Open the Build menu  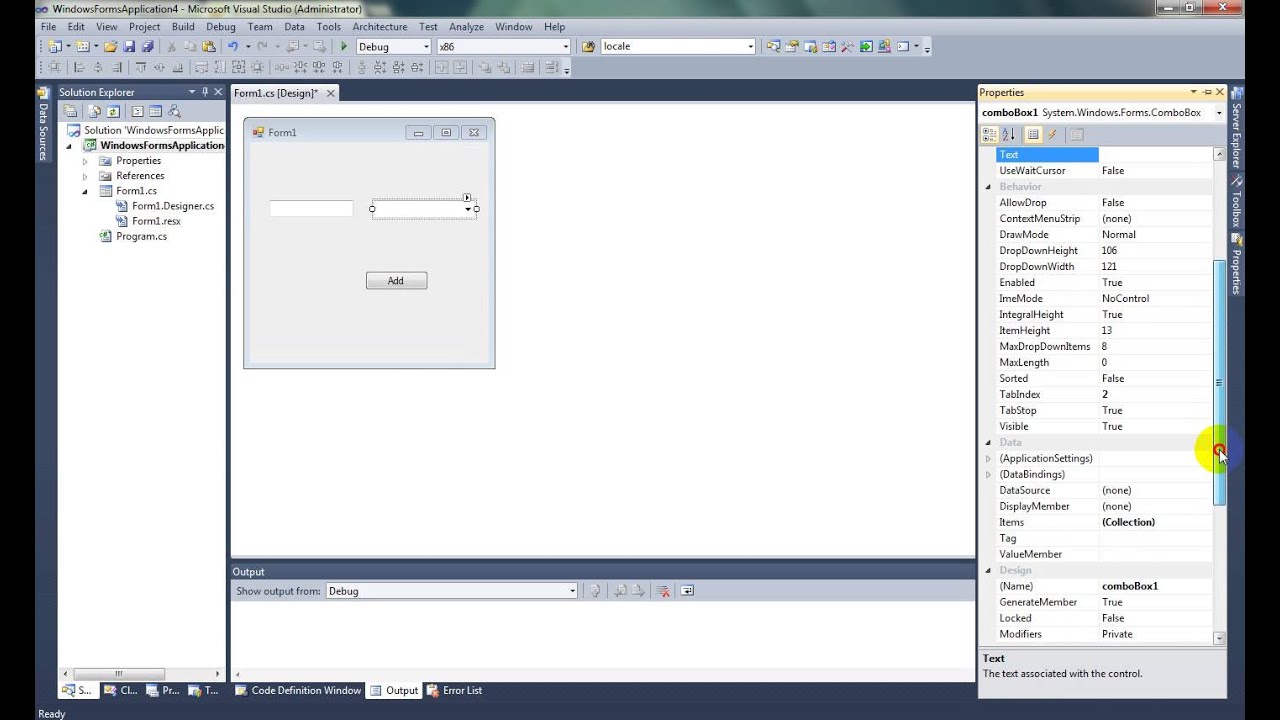(183, 27)
